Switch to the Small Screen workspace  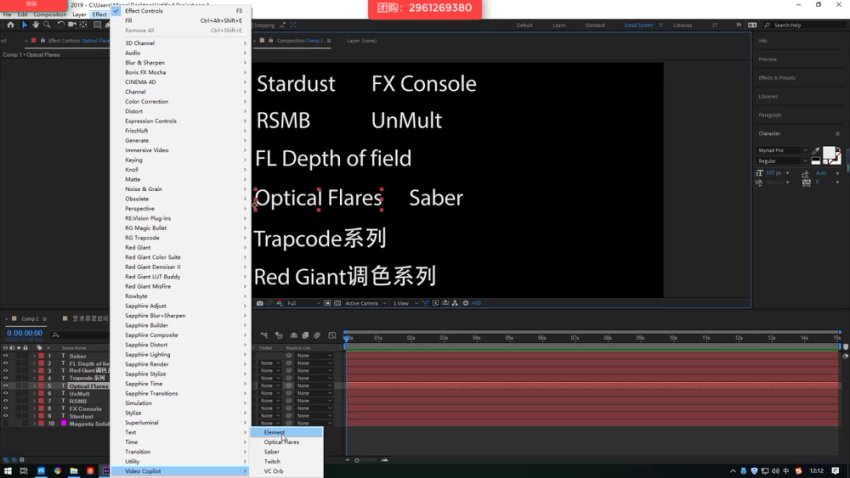pos(638,25)
